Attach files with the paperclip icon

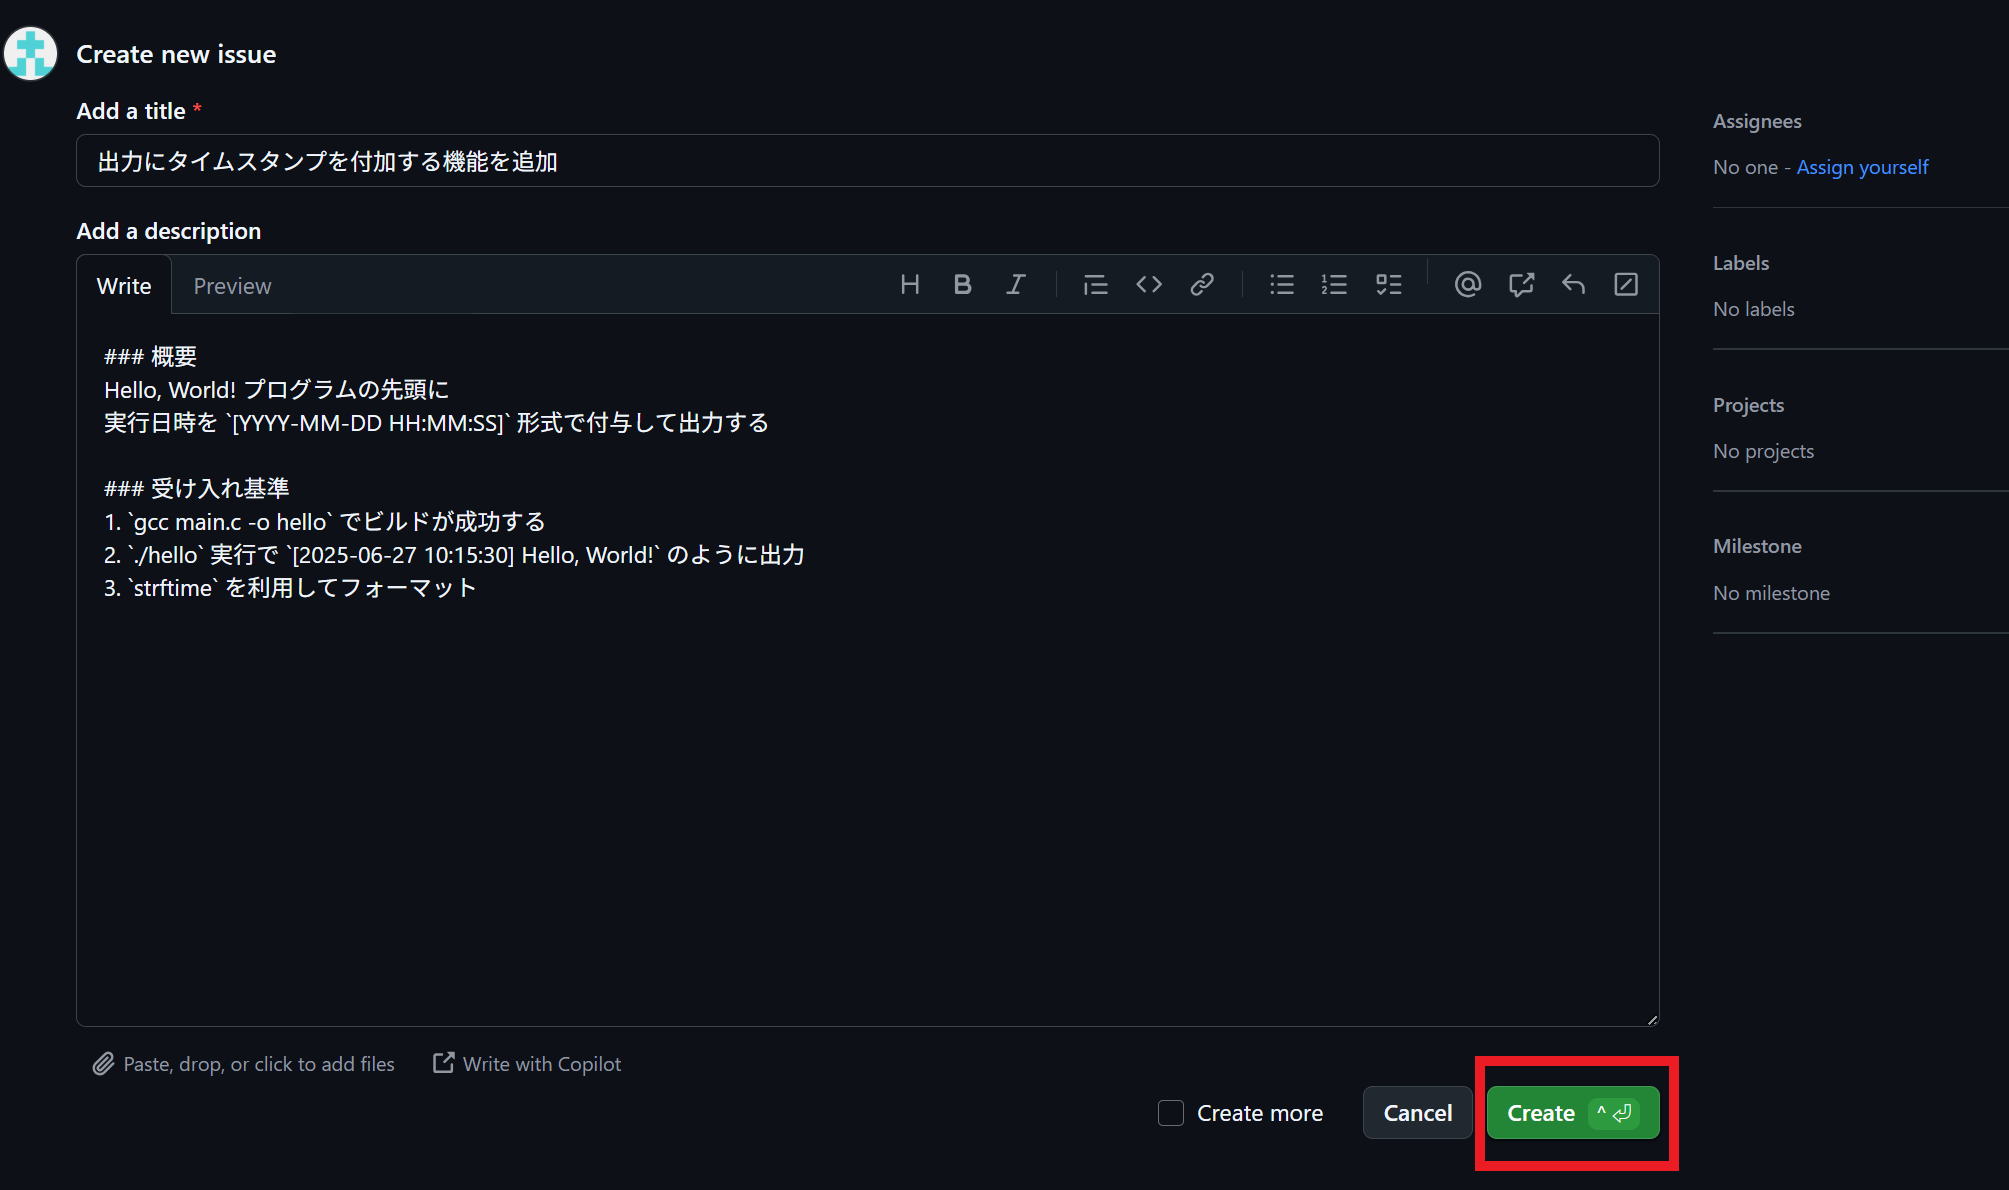(x=103, y=1063)
